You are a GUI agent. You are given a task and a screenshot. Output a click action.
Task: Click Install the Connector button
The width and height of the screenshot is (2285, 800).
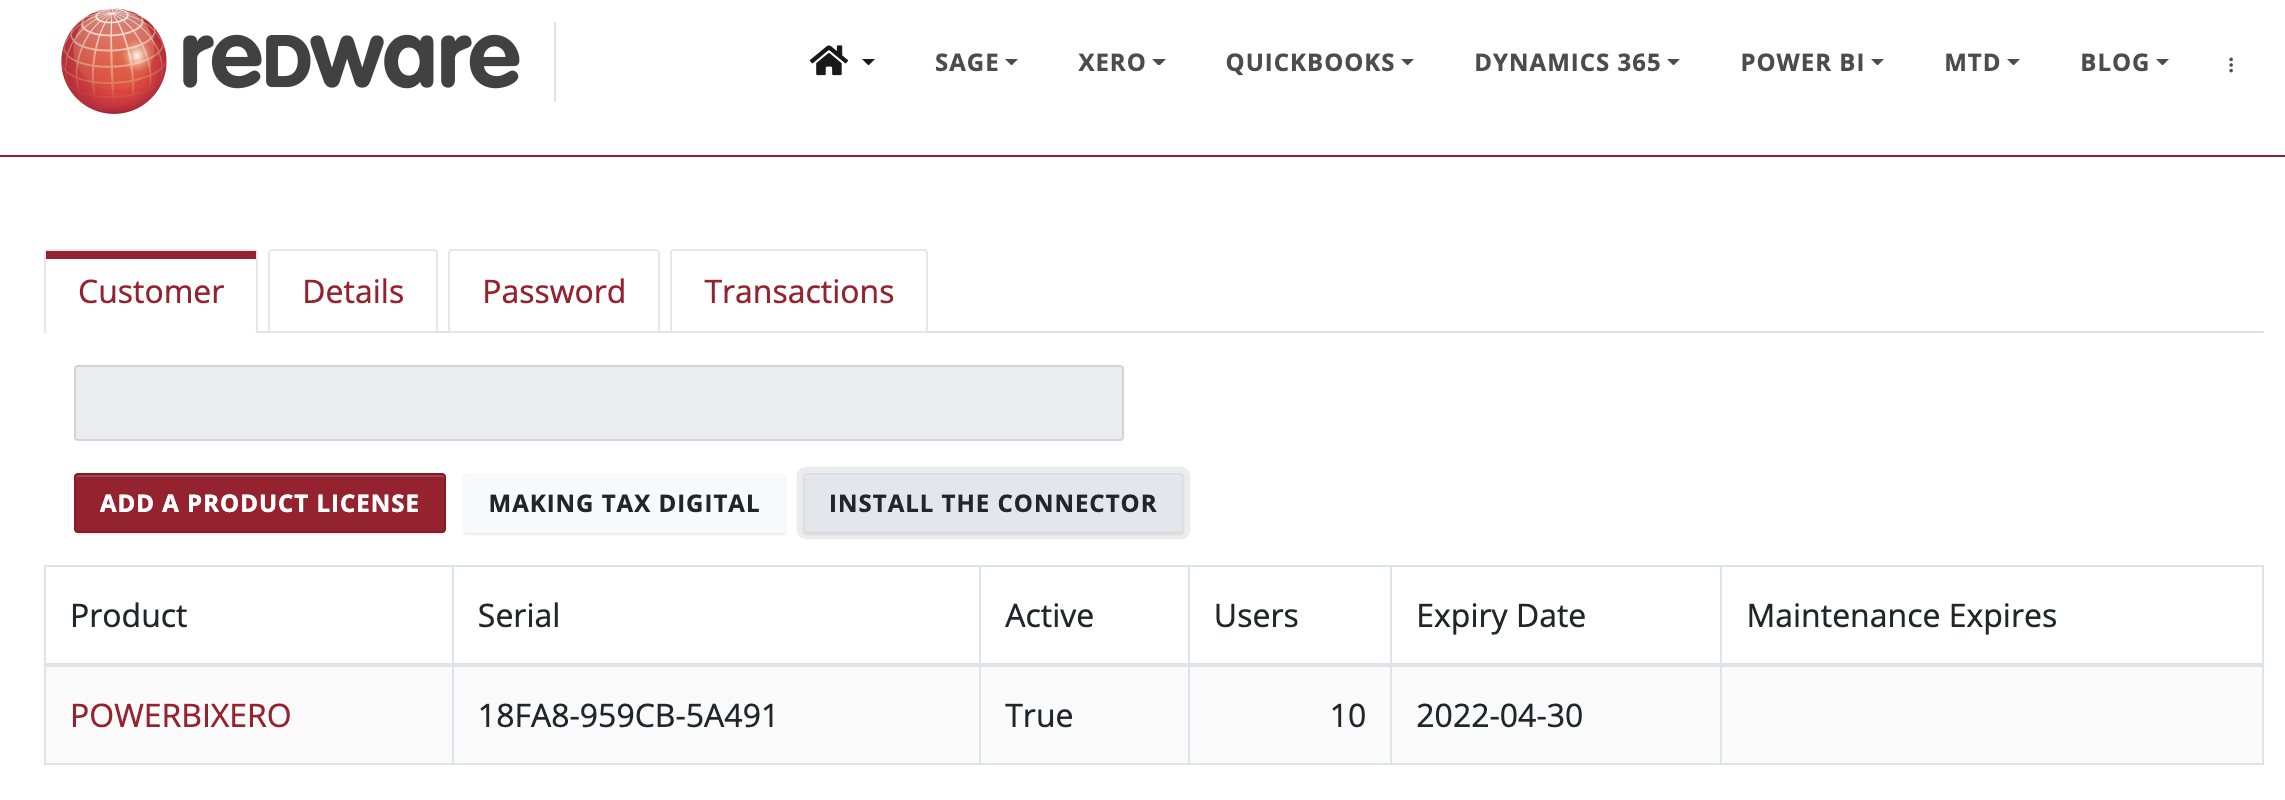click(x=993, y=503)
